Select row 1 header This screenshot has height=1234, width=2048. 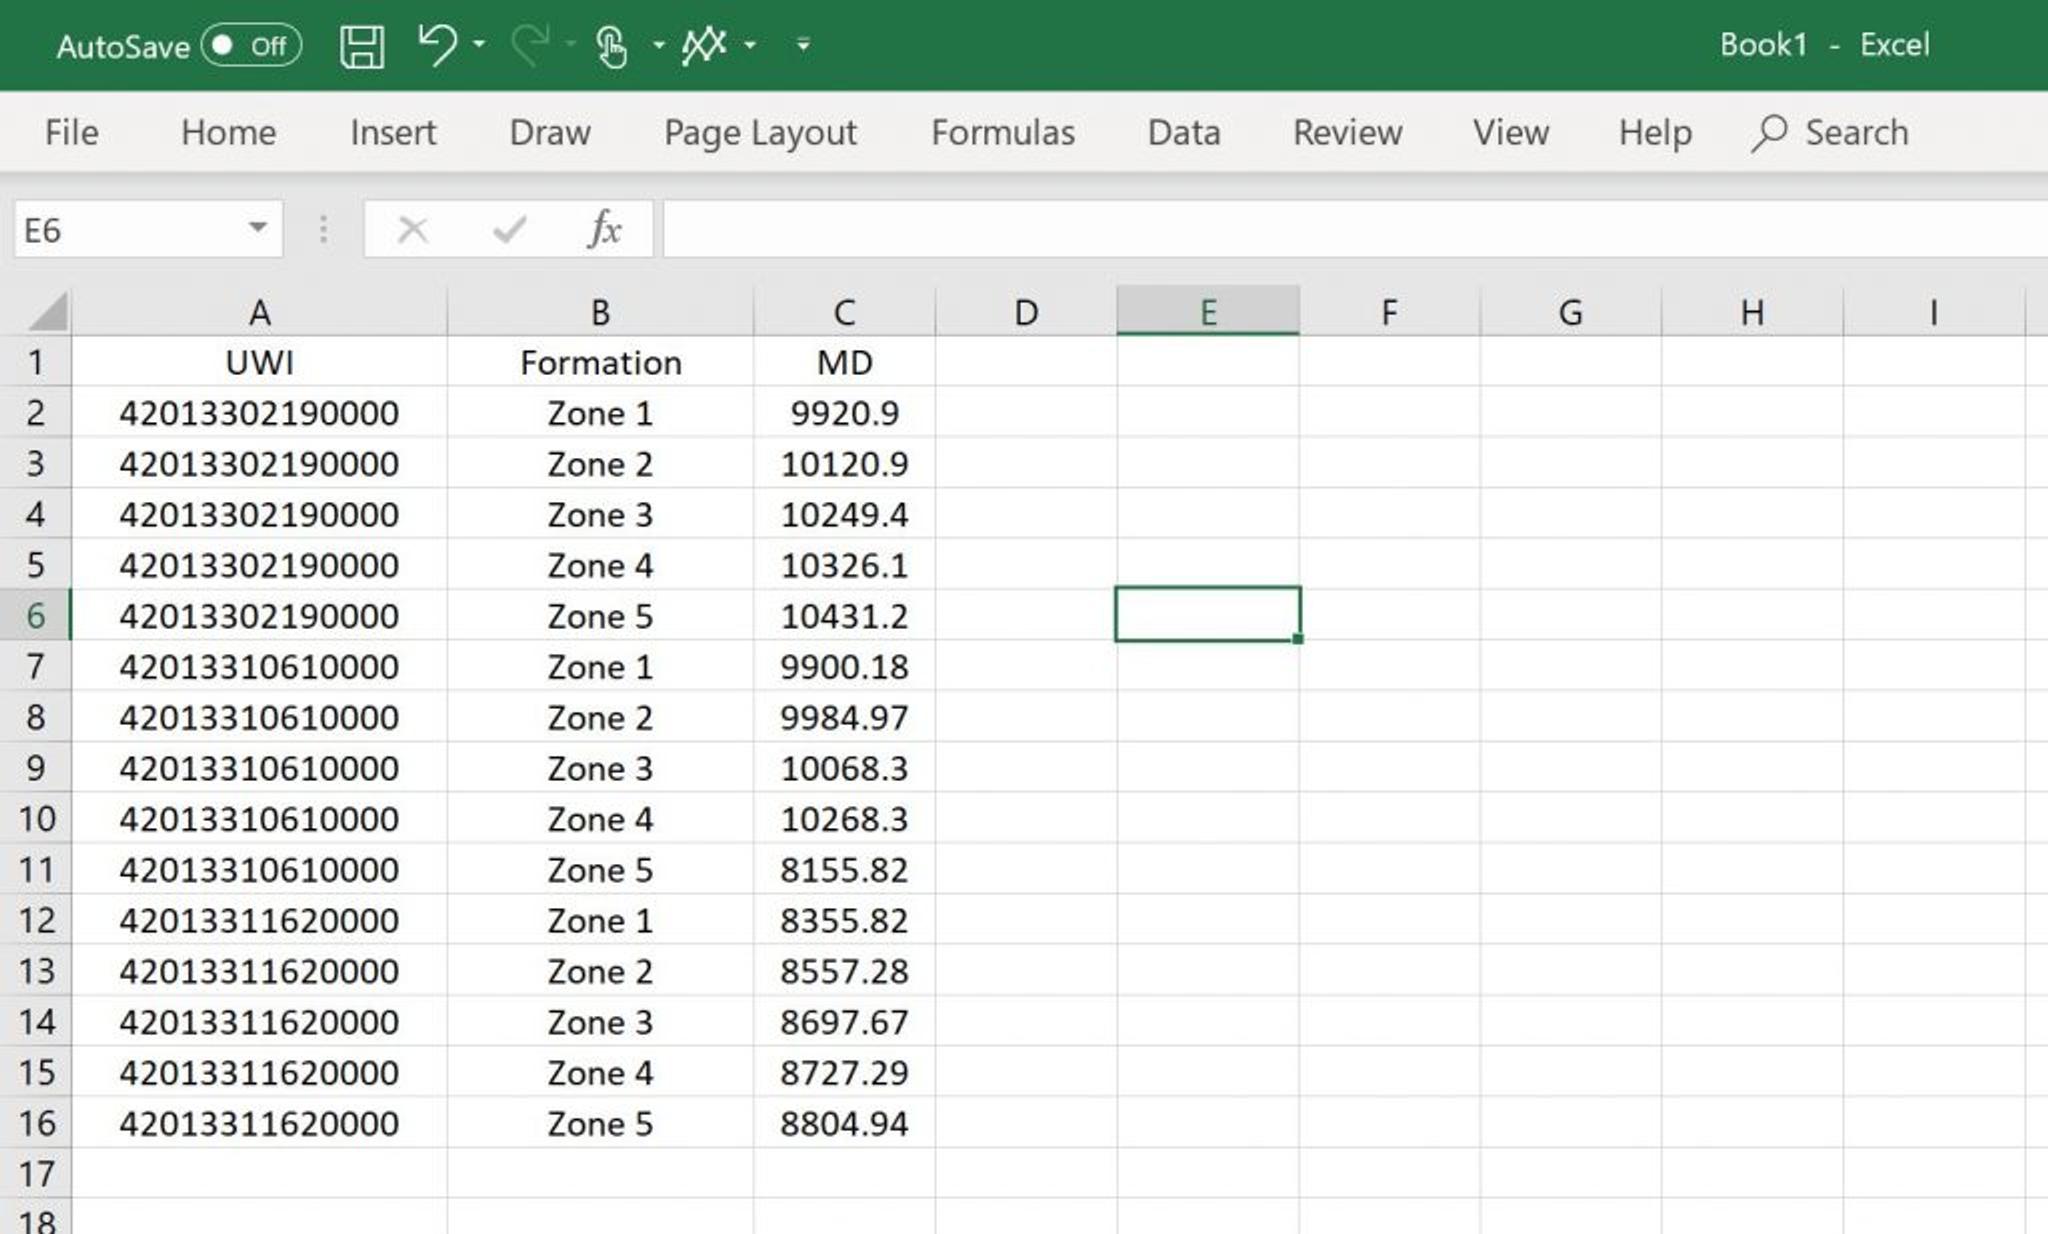[x=36, y=362]
